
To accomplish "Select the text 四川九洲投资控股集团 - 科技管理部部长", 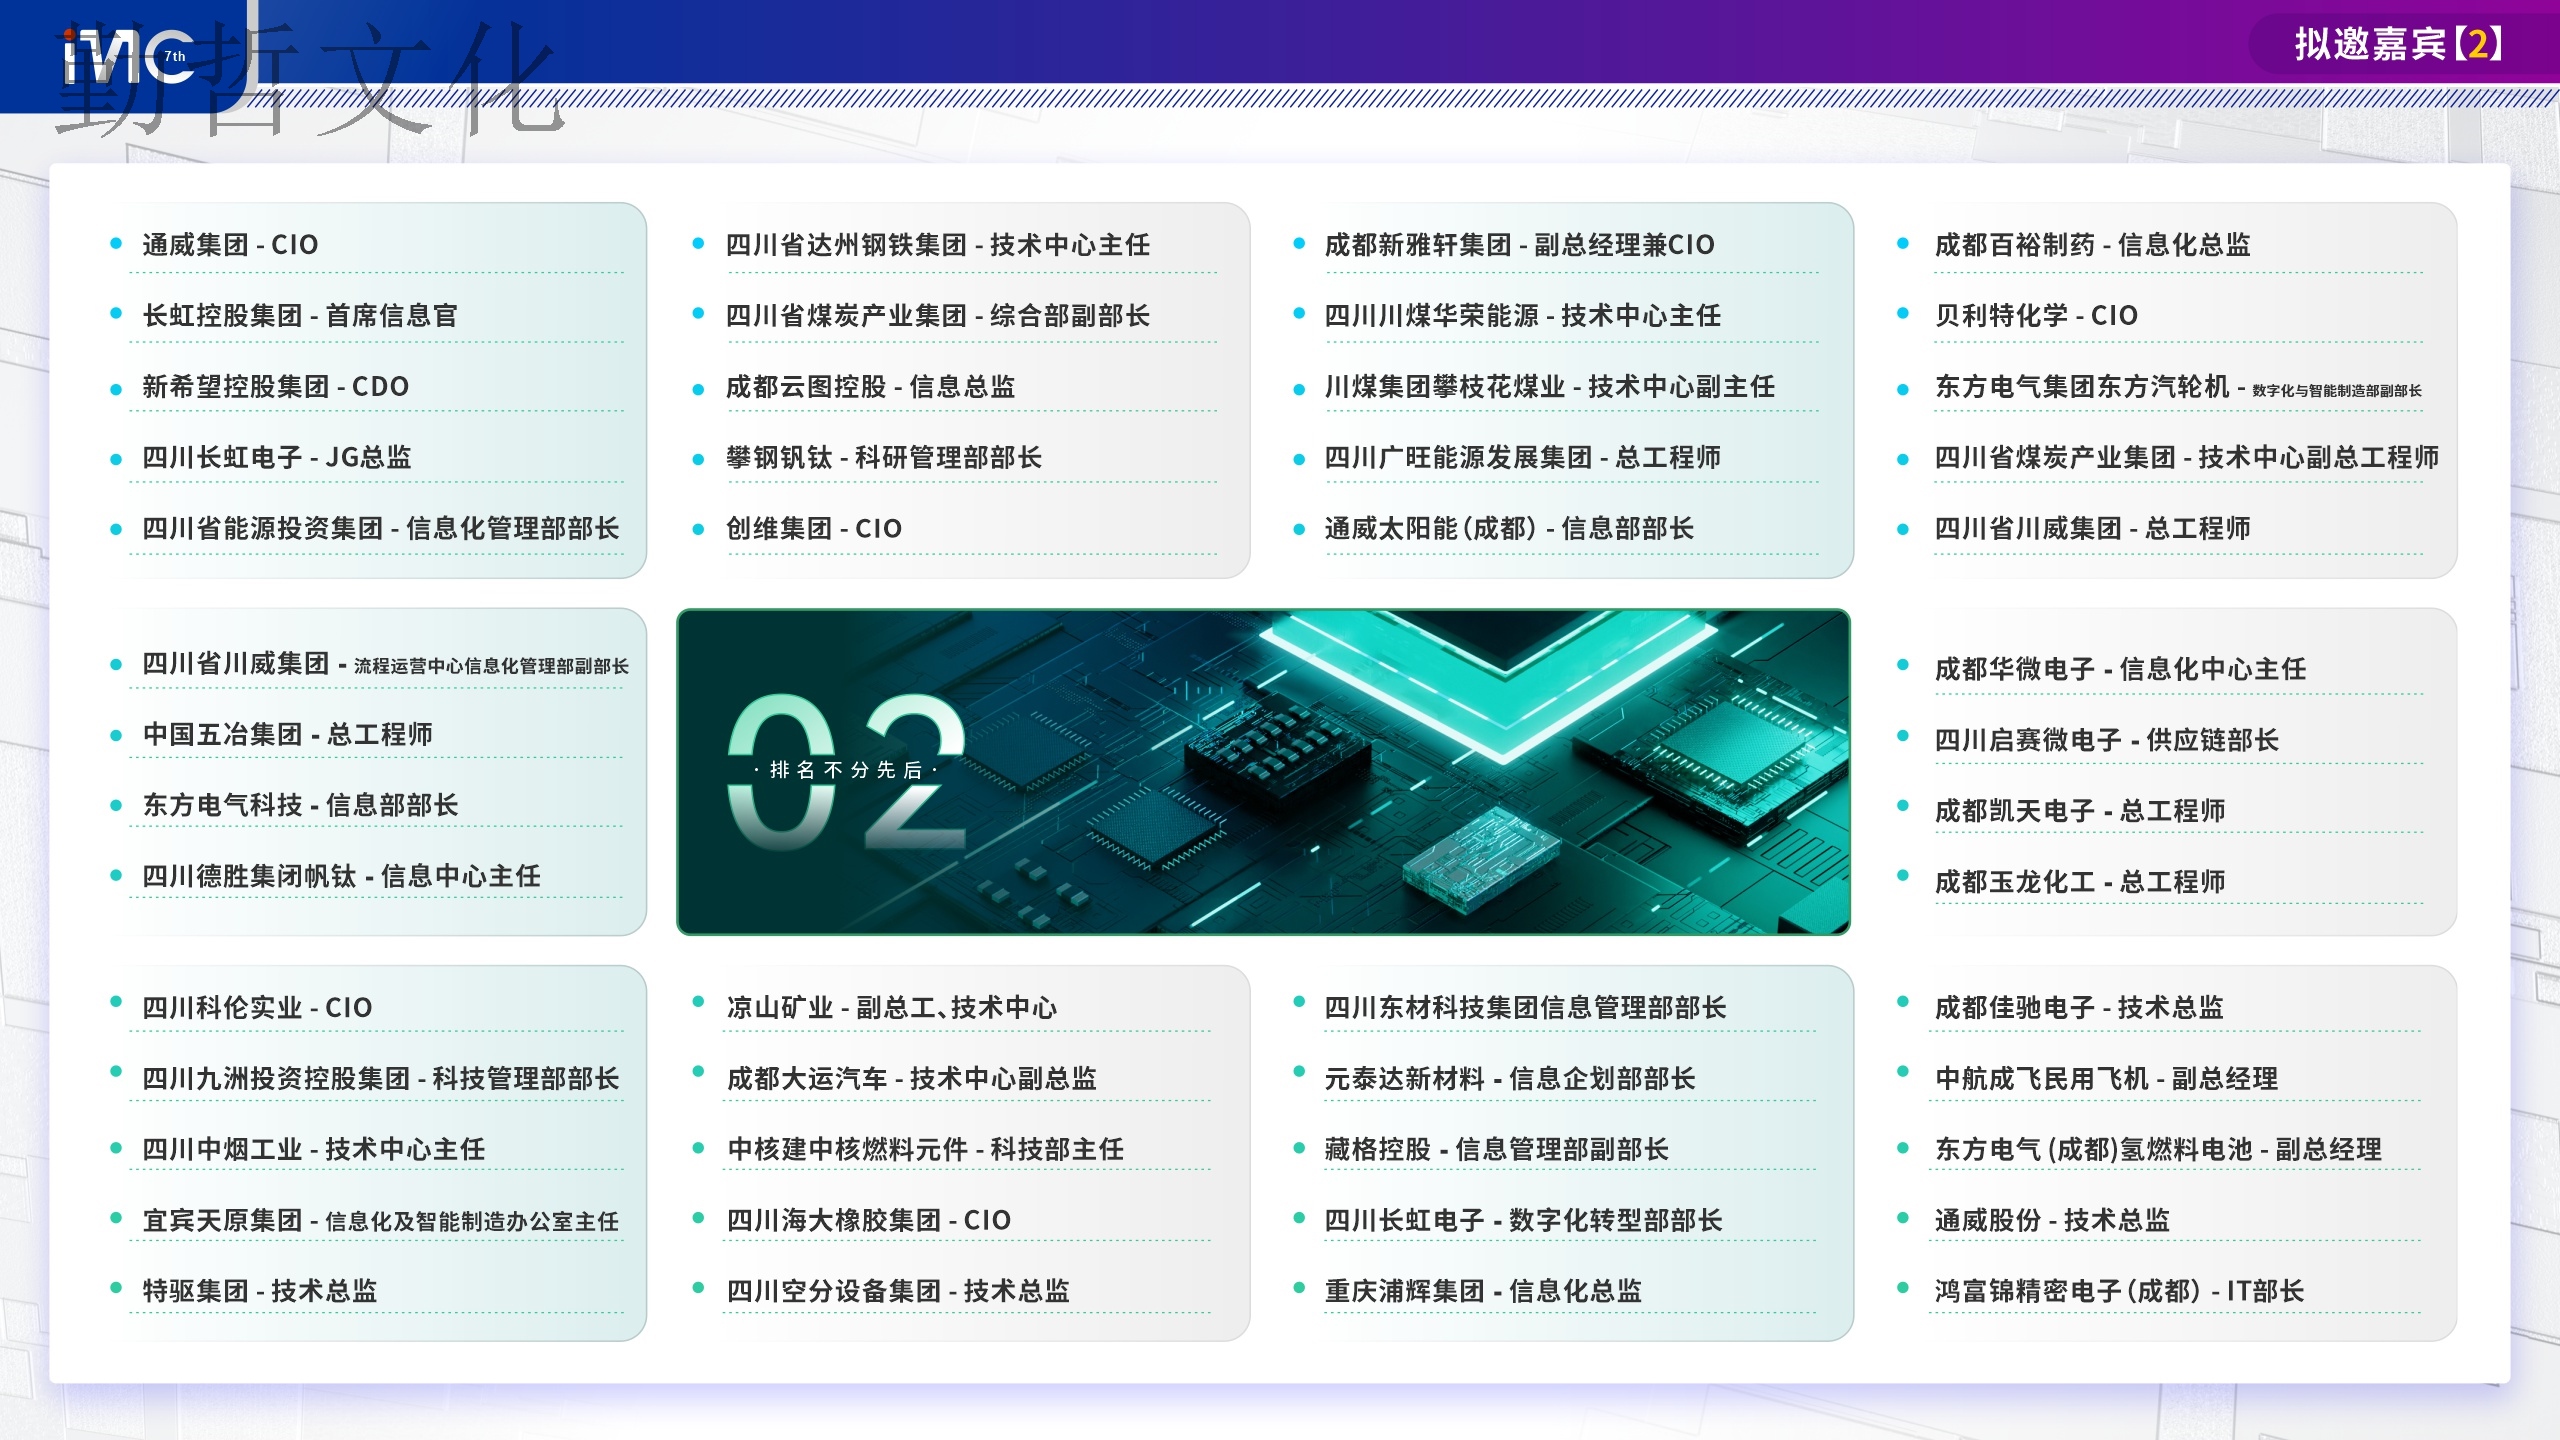I will click(381, 1079).
